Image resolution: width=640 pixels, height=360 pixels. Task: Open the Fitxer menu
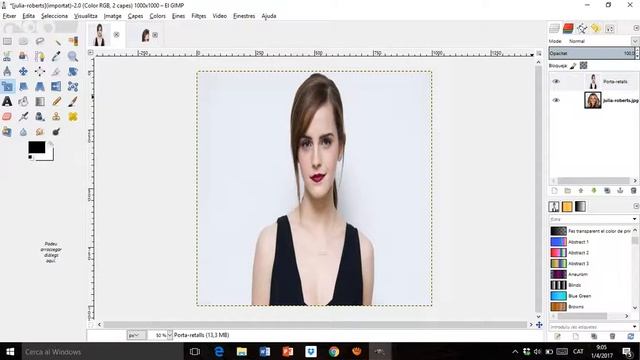click(9, 16)
